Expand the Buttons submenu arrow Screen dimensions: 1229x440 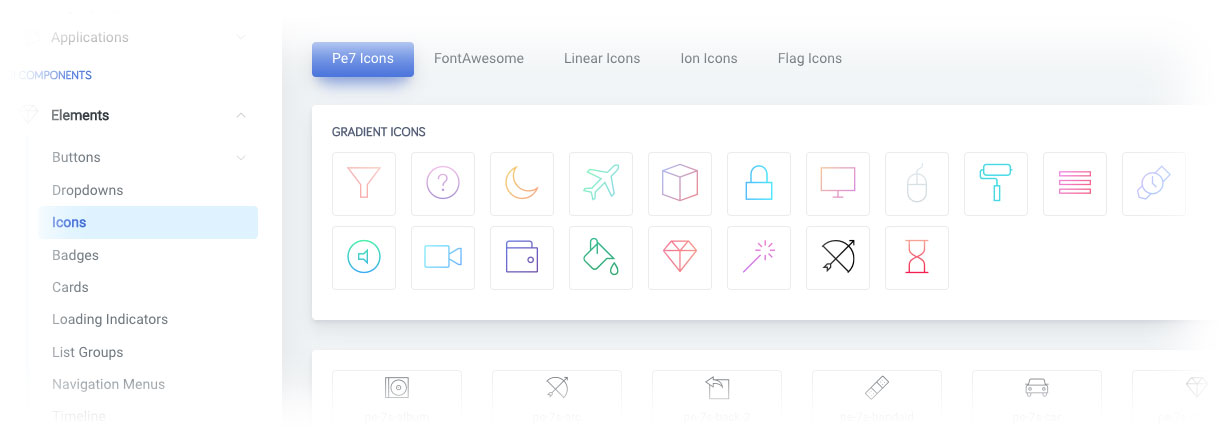coord(241,158)
